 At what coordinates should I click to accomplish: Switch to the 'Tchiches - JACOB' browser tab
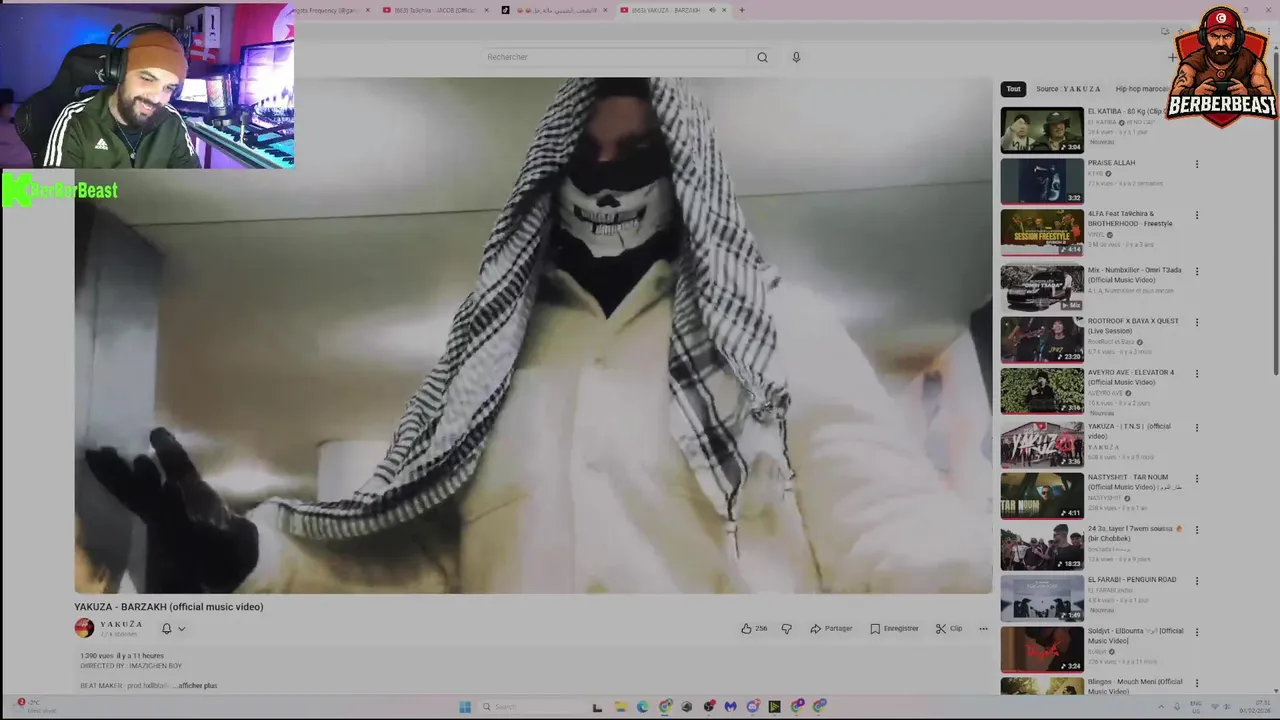point(434,10)
